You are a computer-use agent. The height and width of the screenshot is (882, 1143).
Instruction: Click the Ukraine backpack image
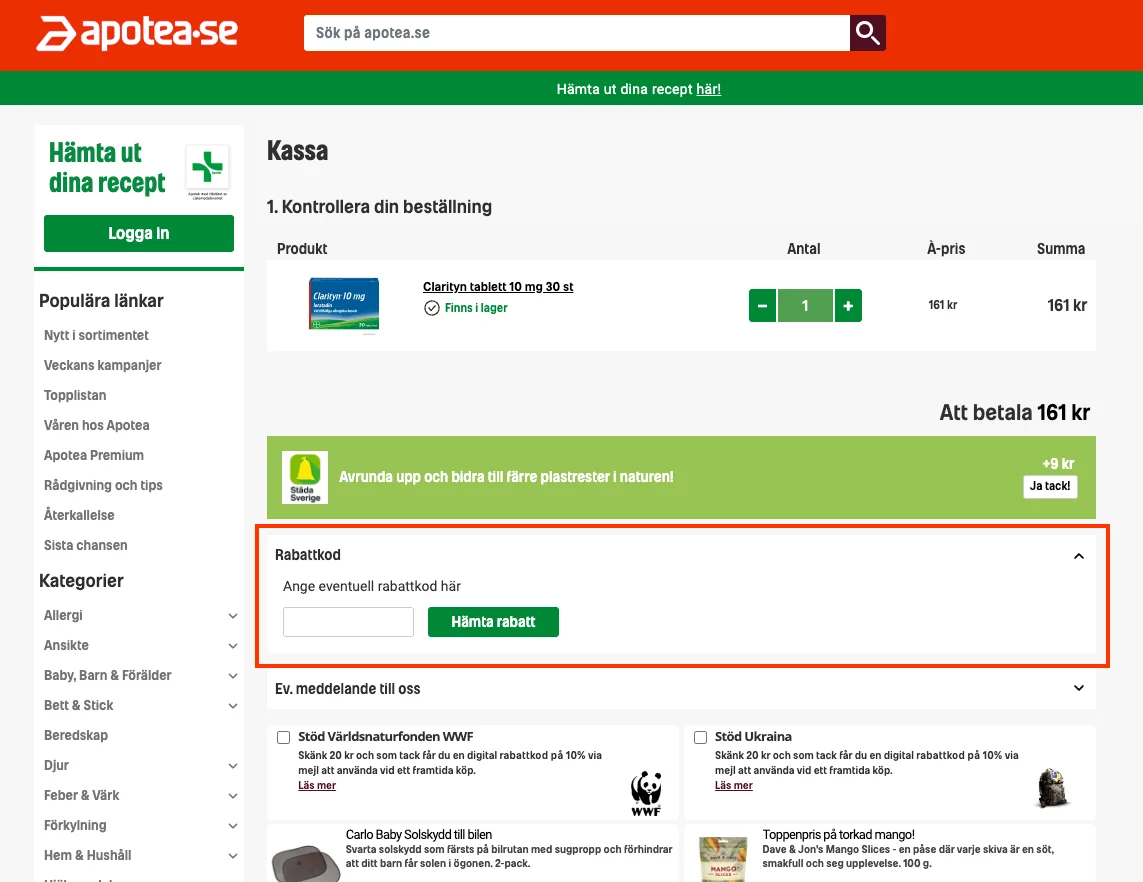pos(1053,787)
